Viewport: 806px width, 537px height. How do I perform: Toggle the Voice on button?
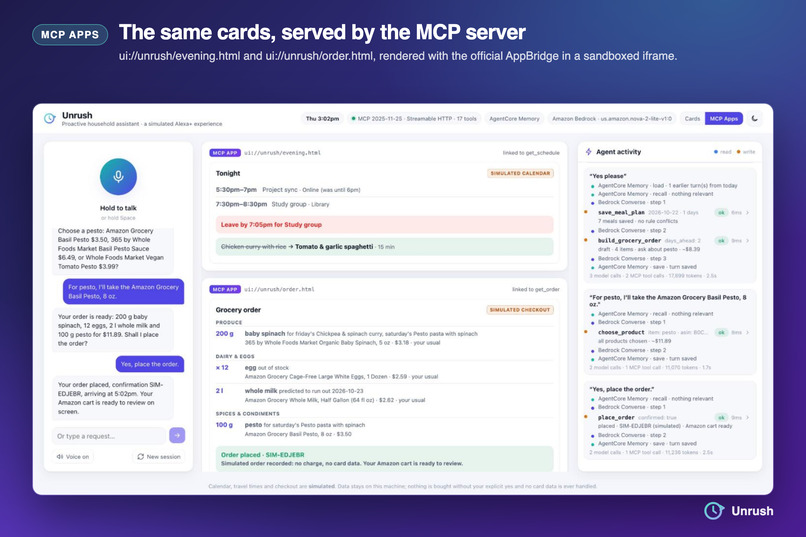(72, 456)
